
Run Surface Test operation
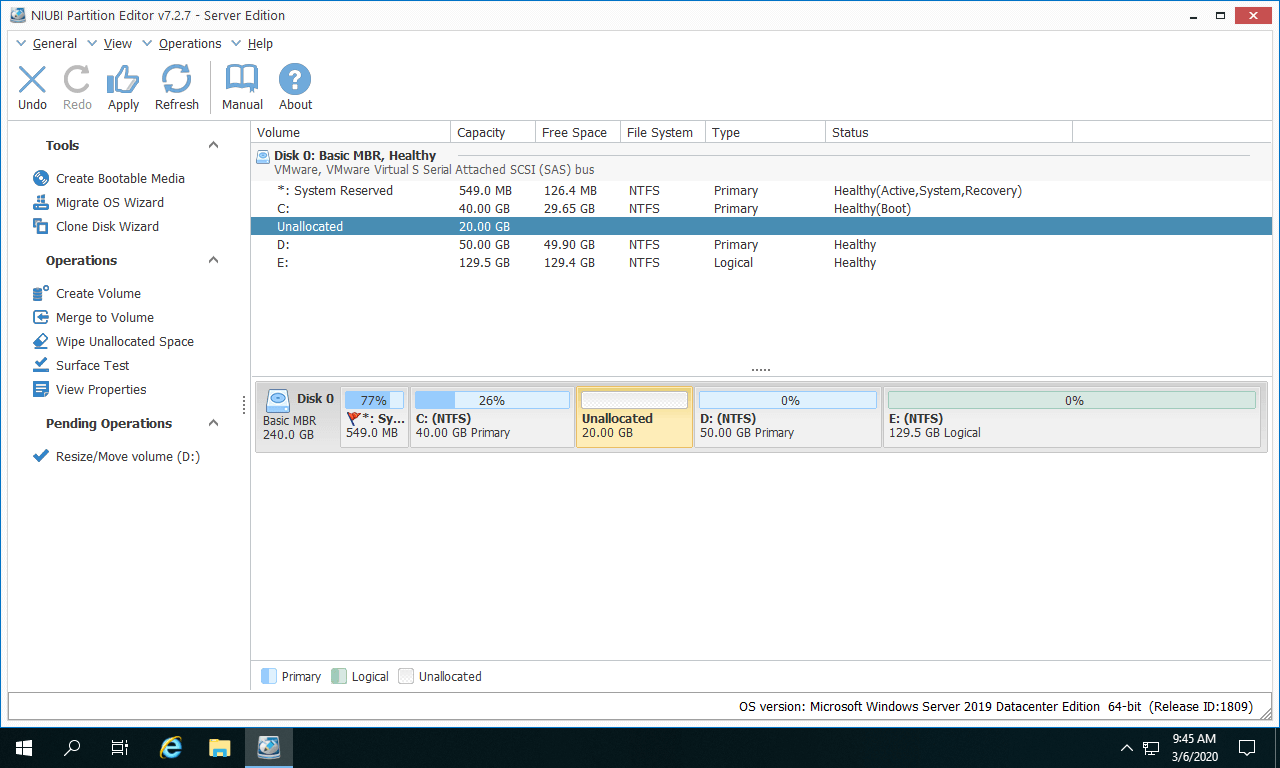click(x=92, y=365)
